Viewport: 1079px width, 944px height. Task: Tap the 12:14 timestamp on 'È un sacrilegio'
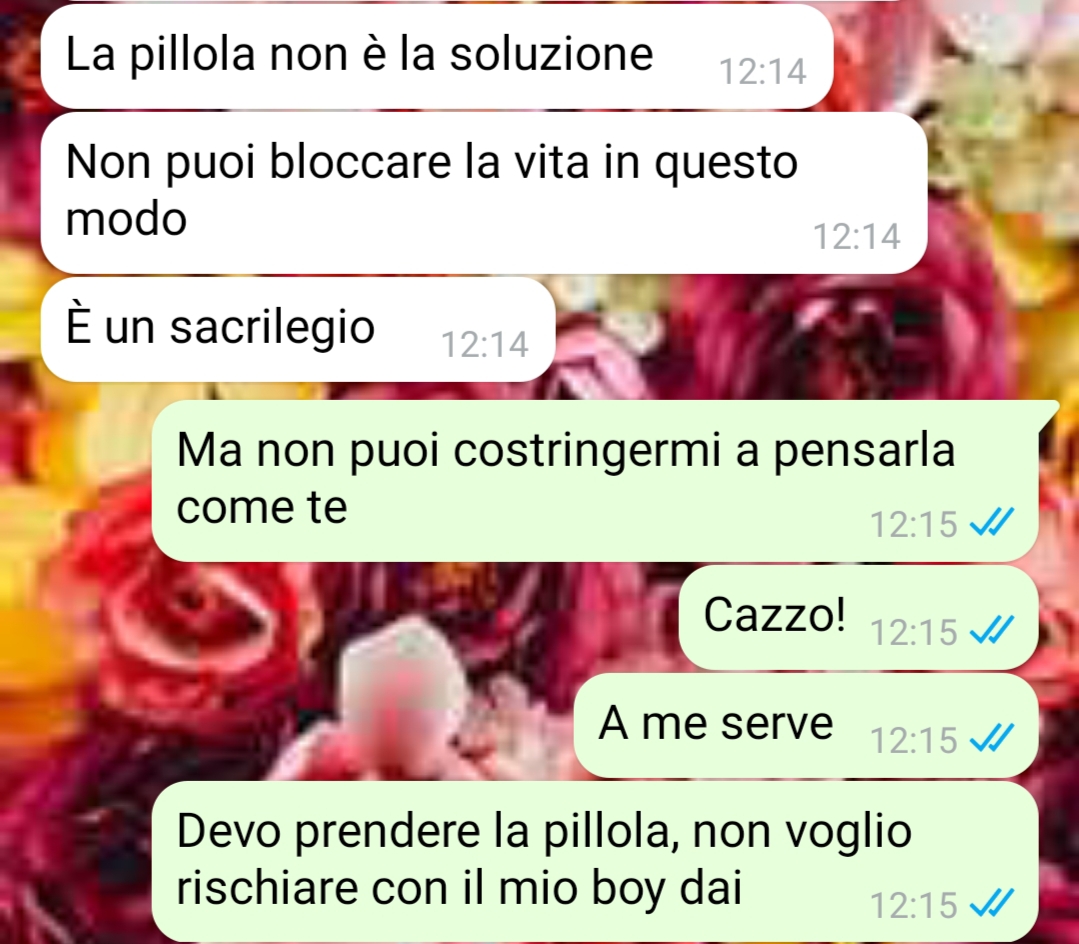[484, 344]
